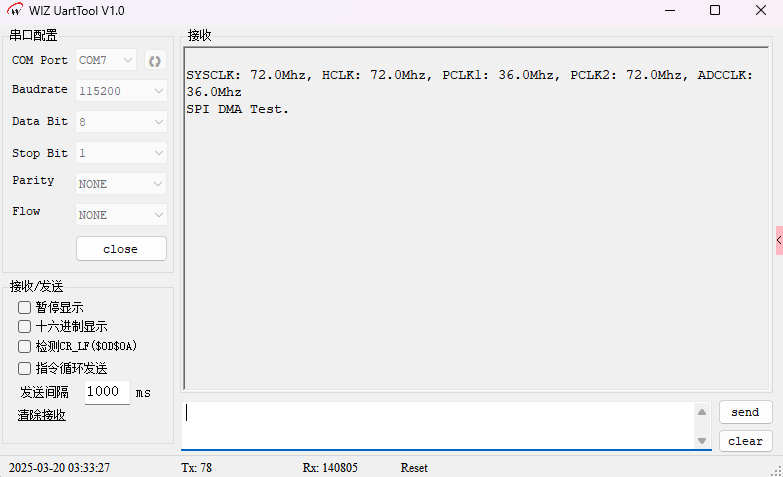Expand the Data Bit dropdown

121,122
